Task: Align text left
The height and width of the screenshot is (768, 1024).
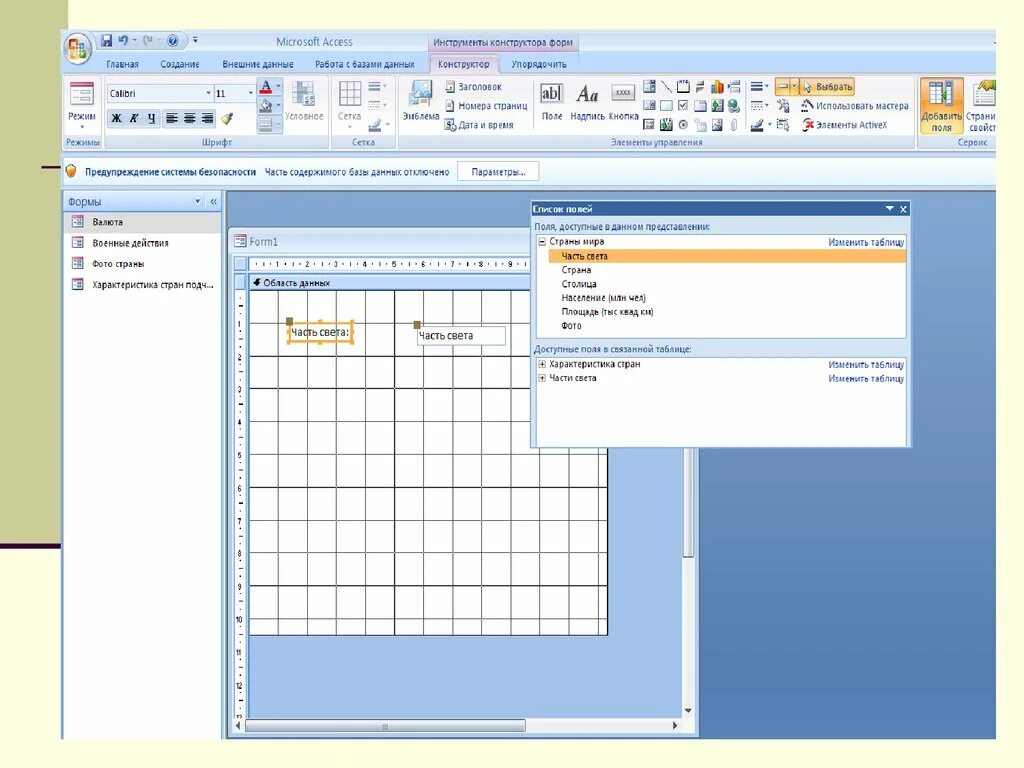Action: (x=171, y=118)
